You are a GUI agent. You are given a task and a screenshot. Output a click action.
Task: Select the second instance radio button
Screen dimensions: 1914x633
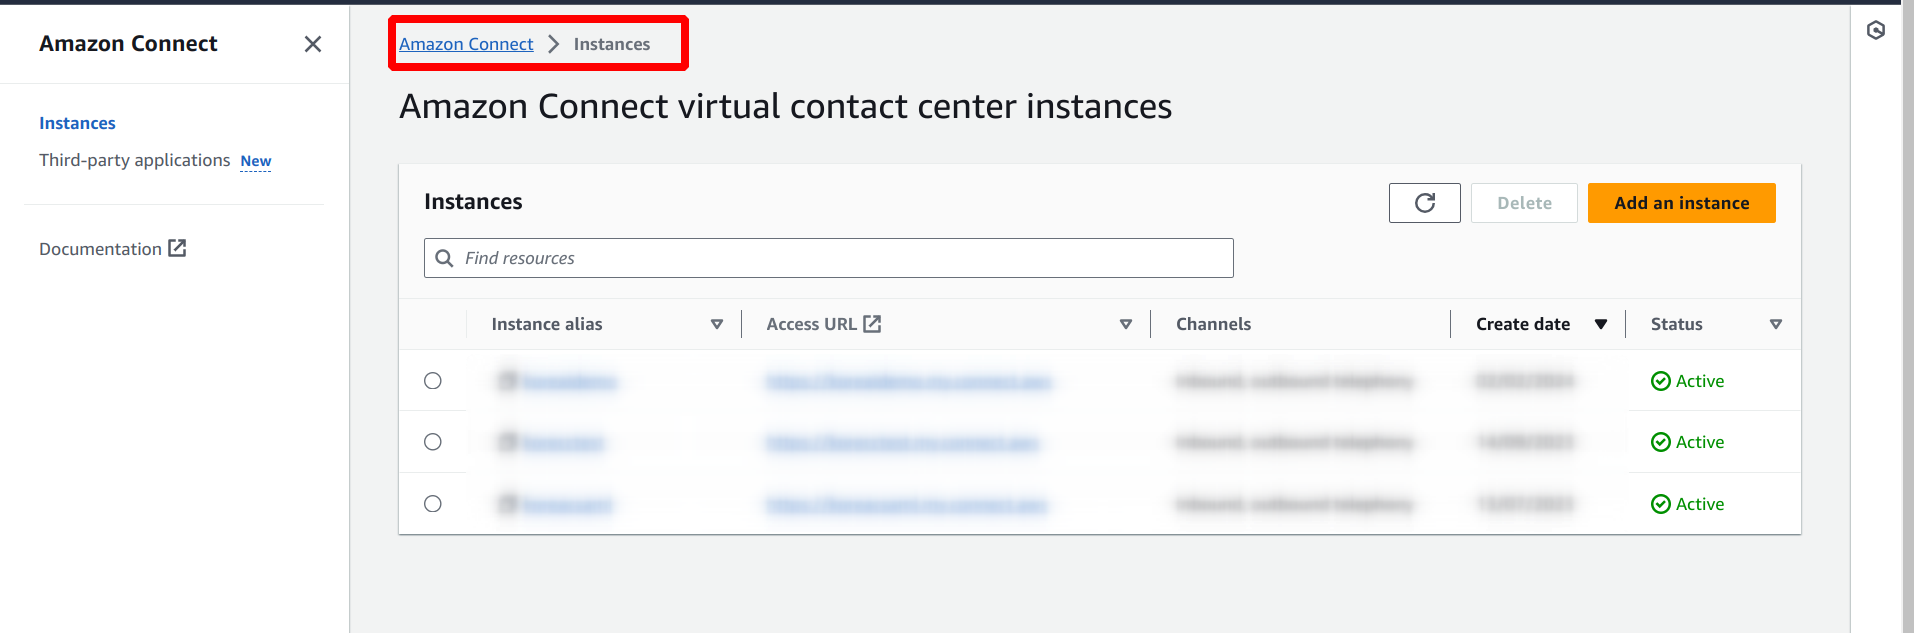(433, 442)
